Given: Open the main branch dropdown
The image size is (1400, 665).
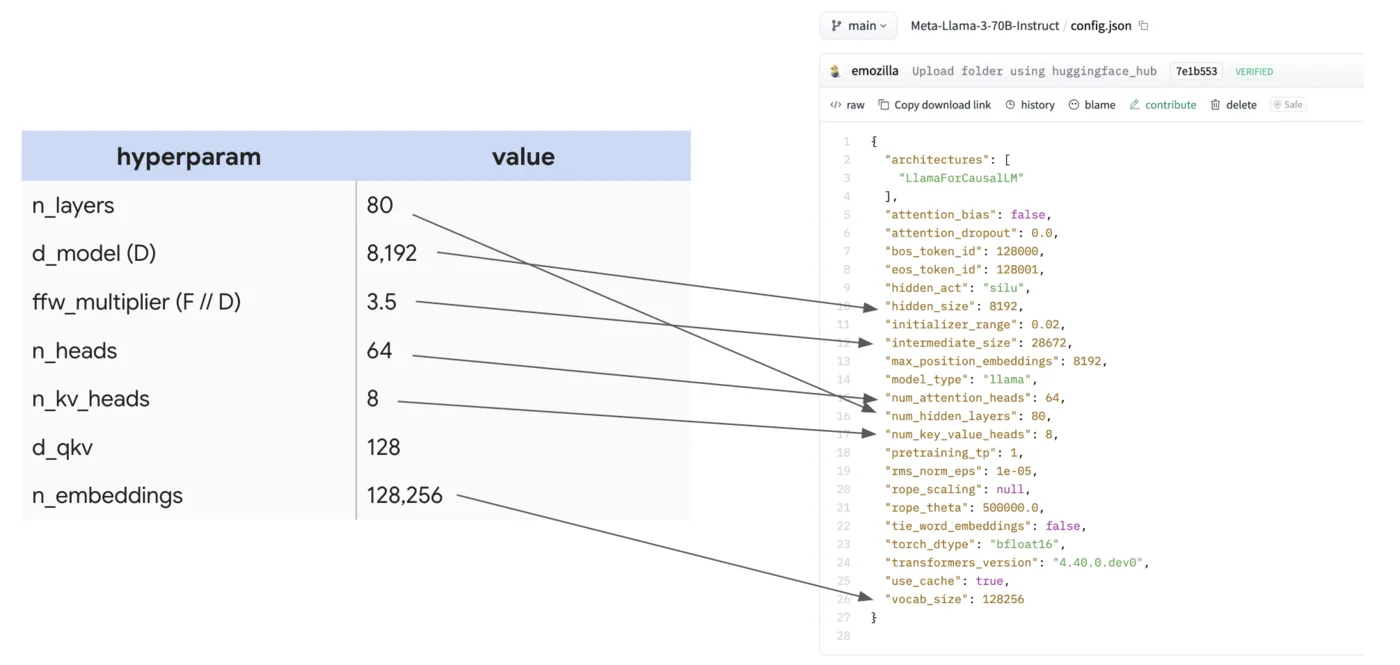Looking at the screenshot, I should tap(858, 26).
